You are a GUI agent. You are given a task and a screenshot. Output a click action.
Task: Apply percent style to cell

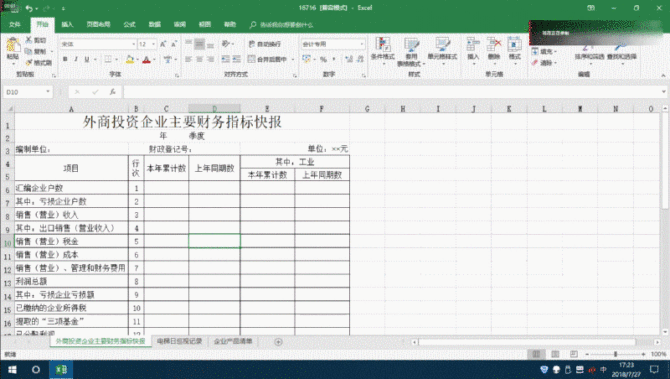pos(323,59)
